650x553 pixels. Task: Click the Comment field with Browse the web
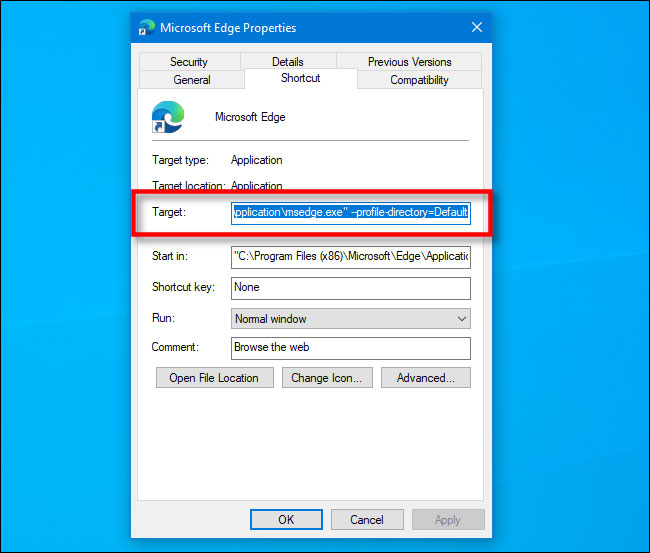pos(351,348)
